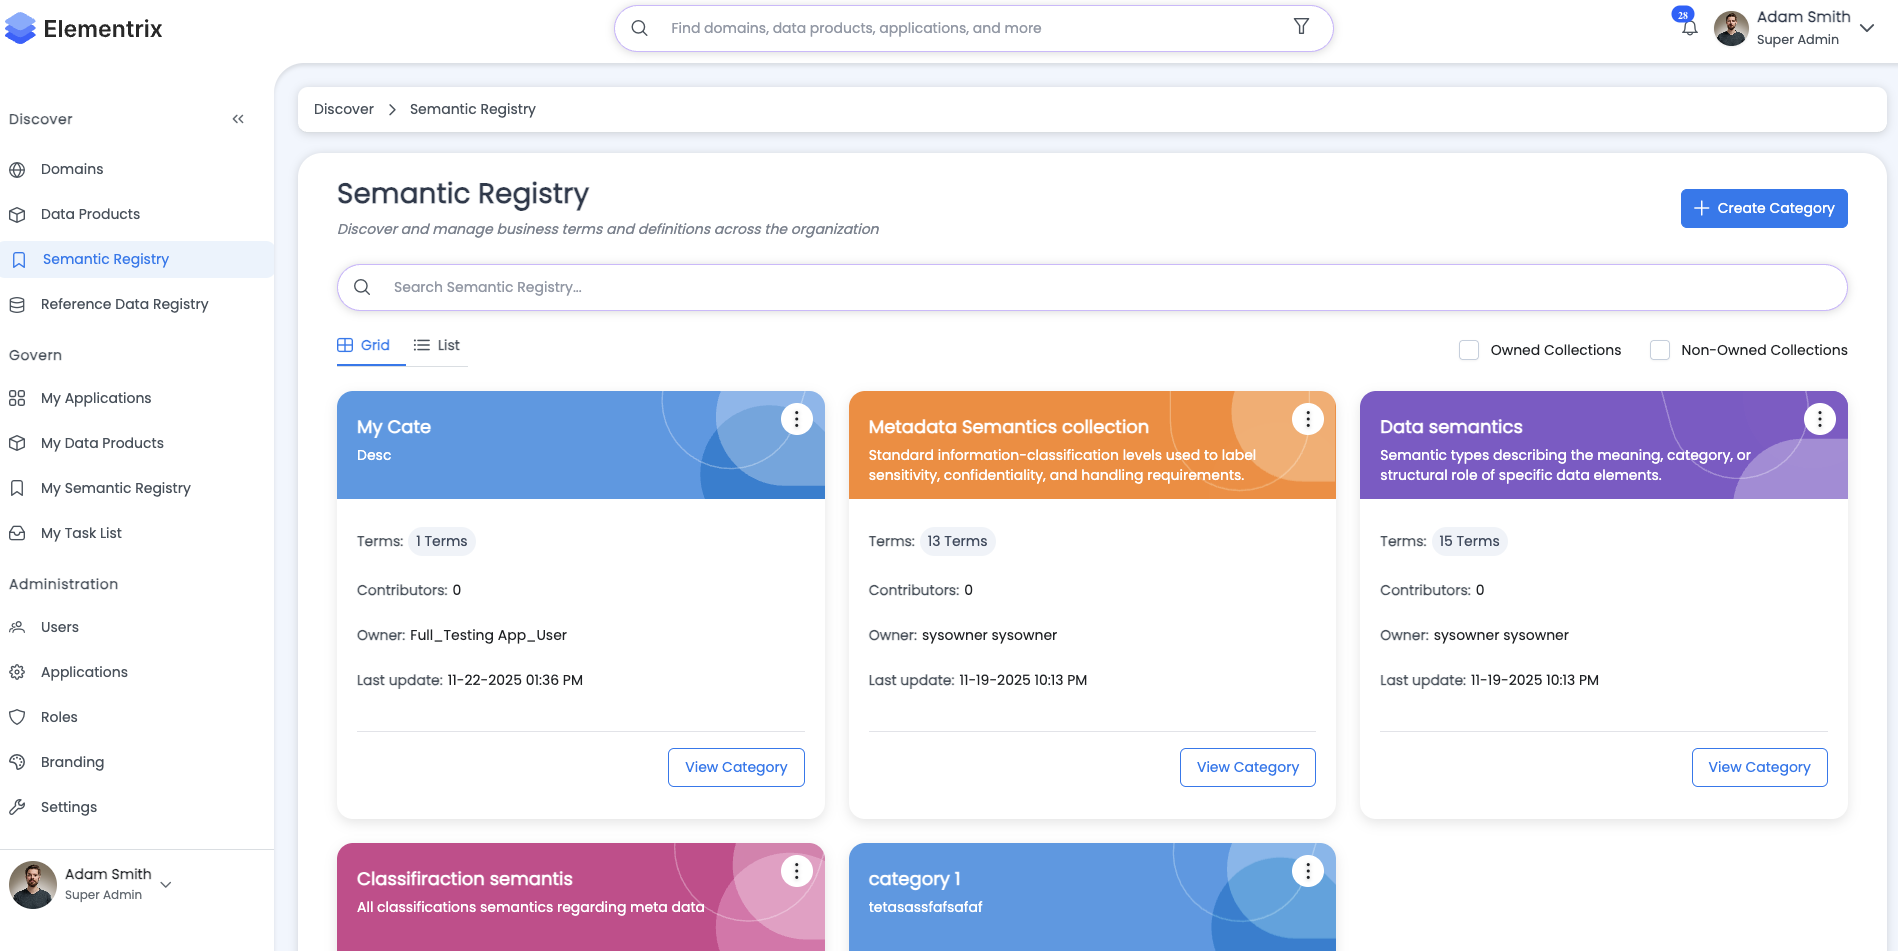Click the Discover breadcrumb link
The height and width of the screenshot is (951, 1898).
[344, 109]
